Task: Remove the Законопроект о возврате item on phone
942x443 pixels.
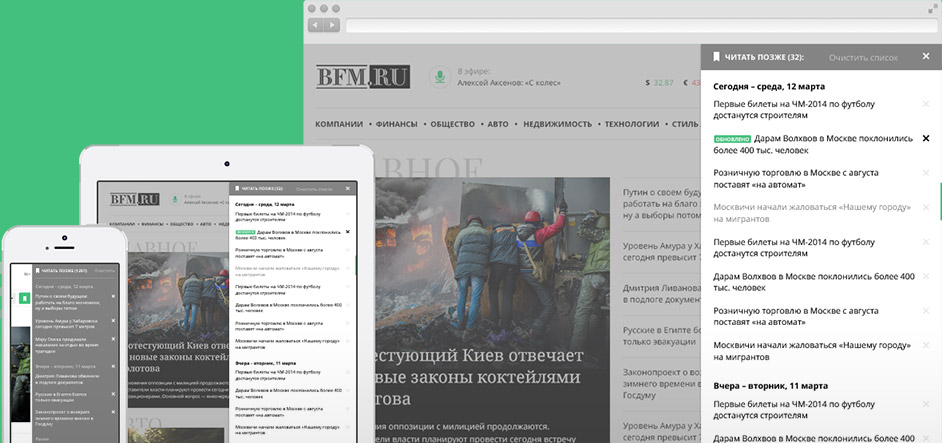Action: tap(113, 412)
